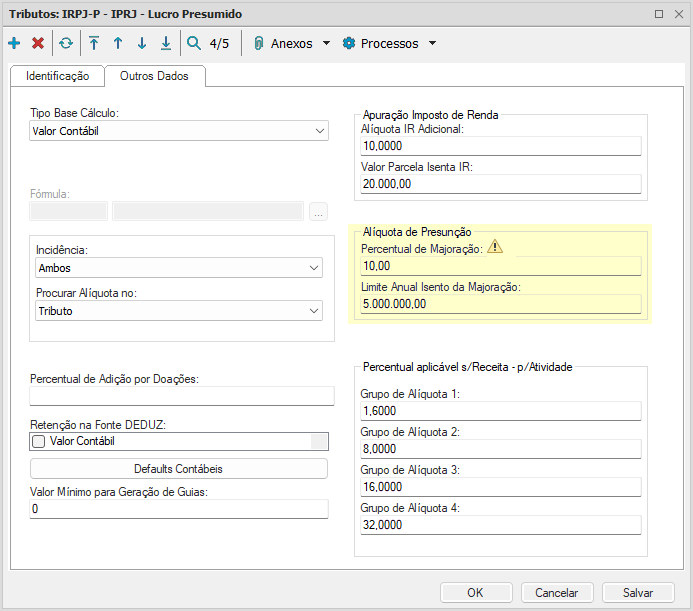Screen dimensions: 693x611
Task: Click the Grupo de Alíquota 2 field
Action: [501, 449]
